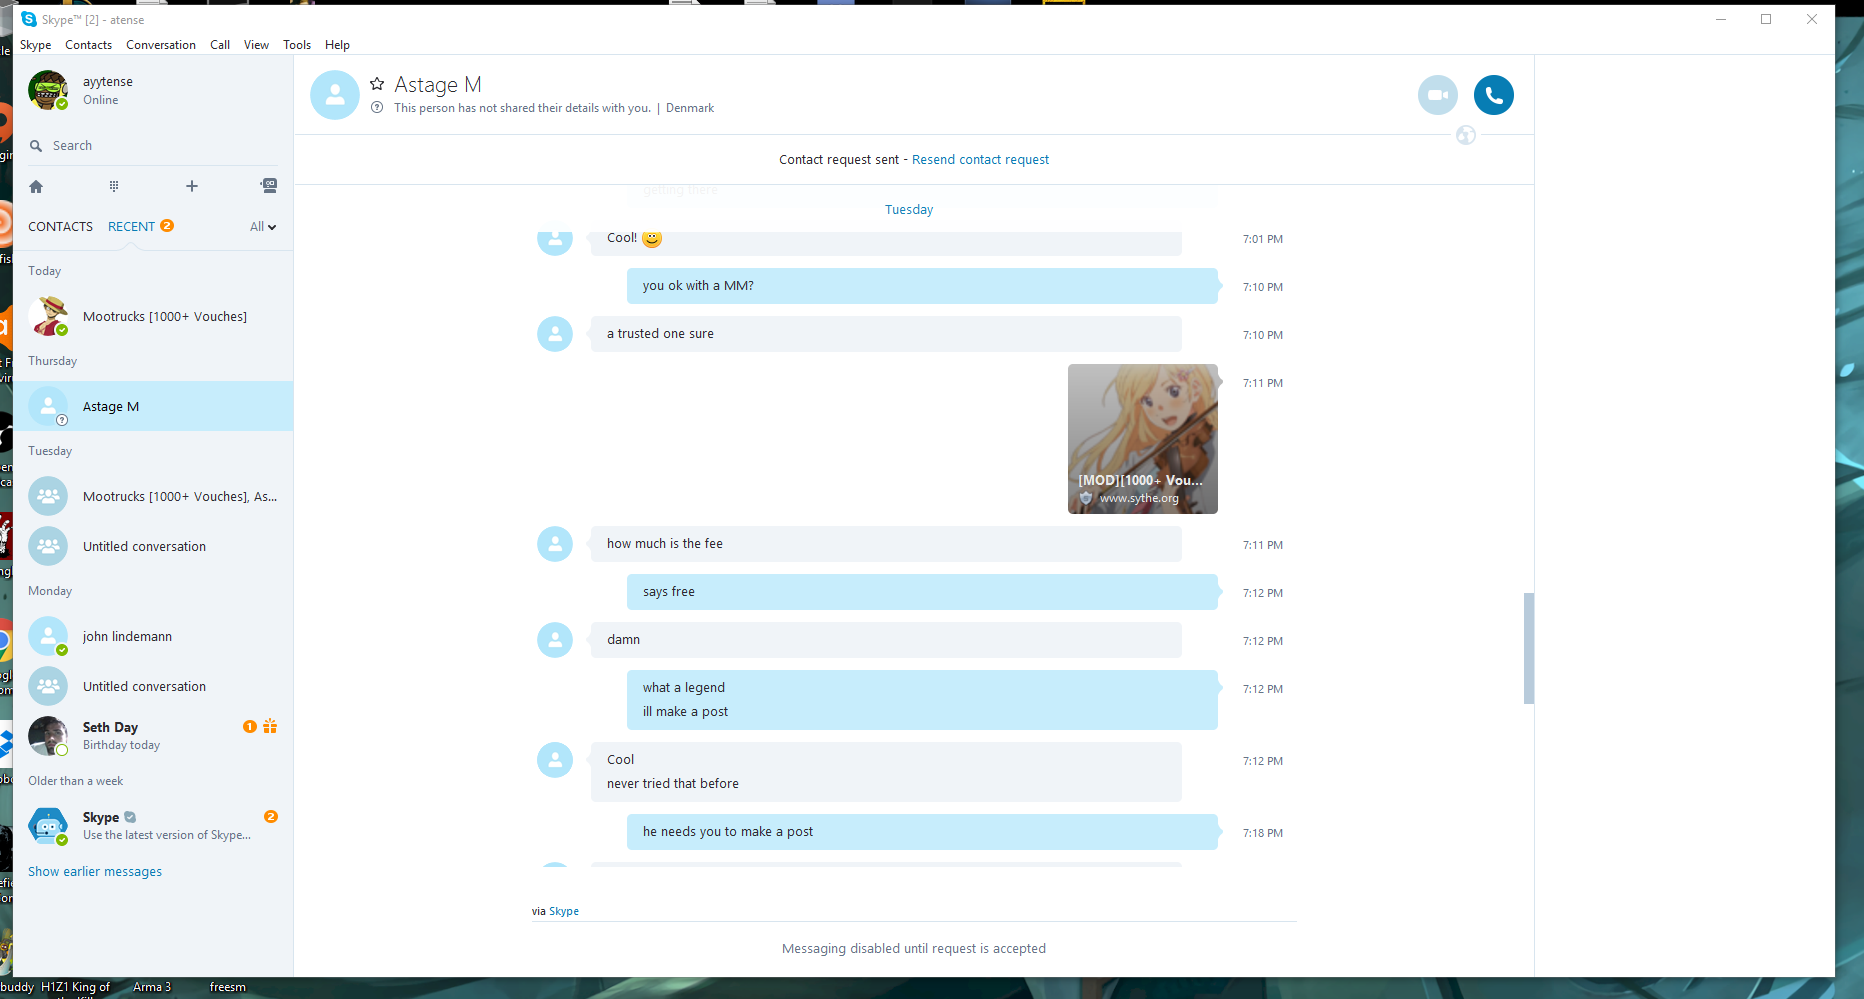
Task: Open Untitled conversation under Tuesday
Action: pyautogui.click(x=153, y=546)
